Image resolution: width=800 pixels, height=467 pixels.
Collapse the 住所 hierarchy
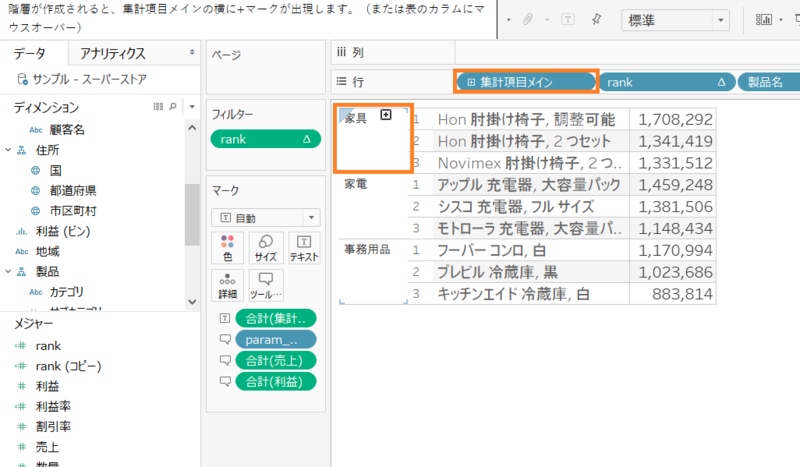(x=8, y=150)
